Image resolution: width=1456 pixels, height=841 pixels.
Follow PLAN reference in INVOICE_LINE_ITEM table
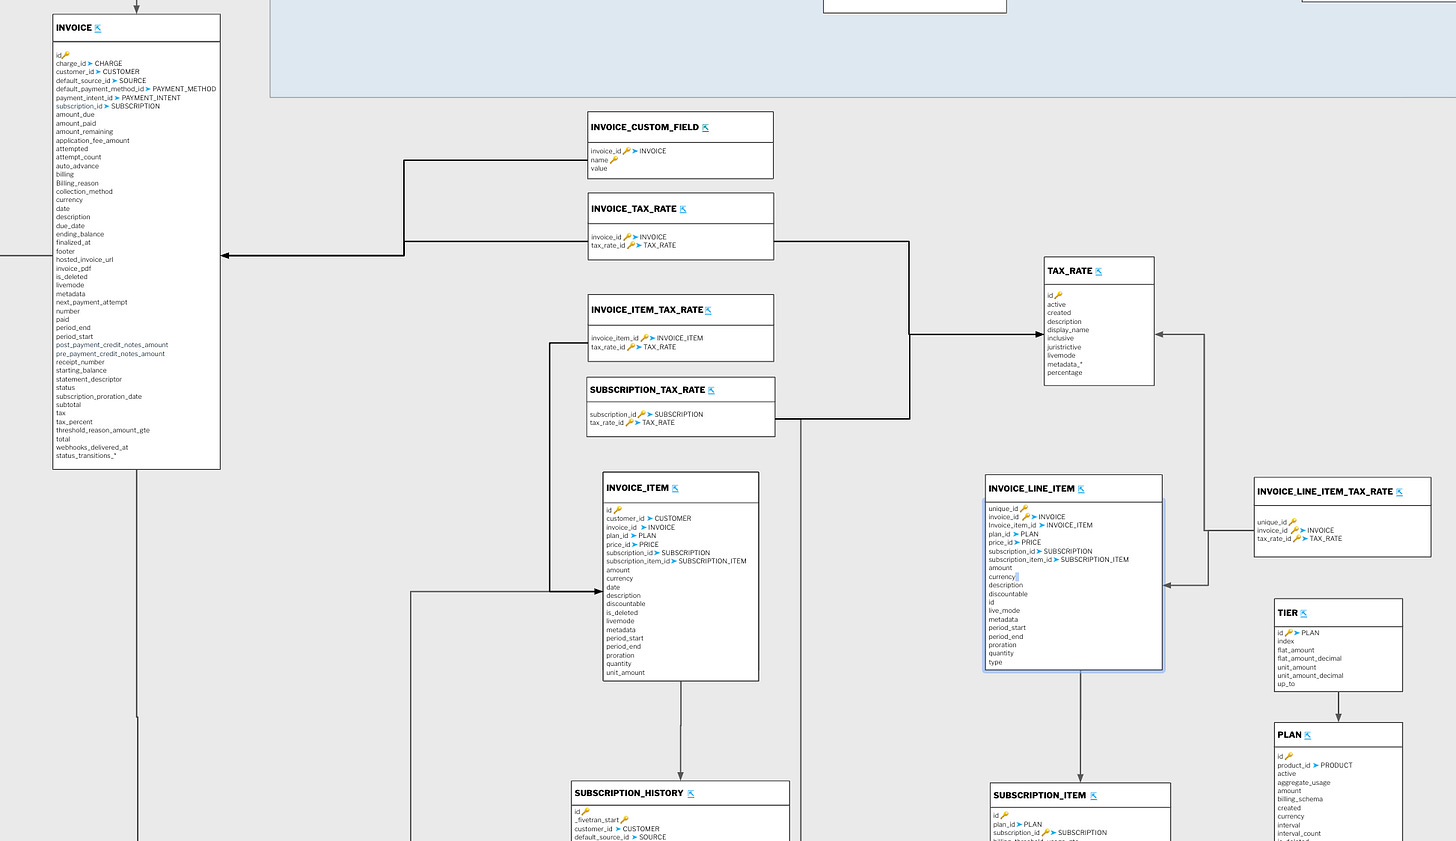[1030, 534]
